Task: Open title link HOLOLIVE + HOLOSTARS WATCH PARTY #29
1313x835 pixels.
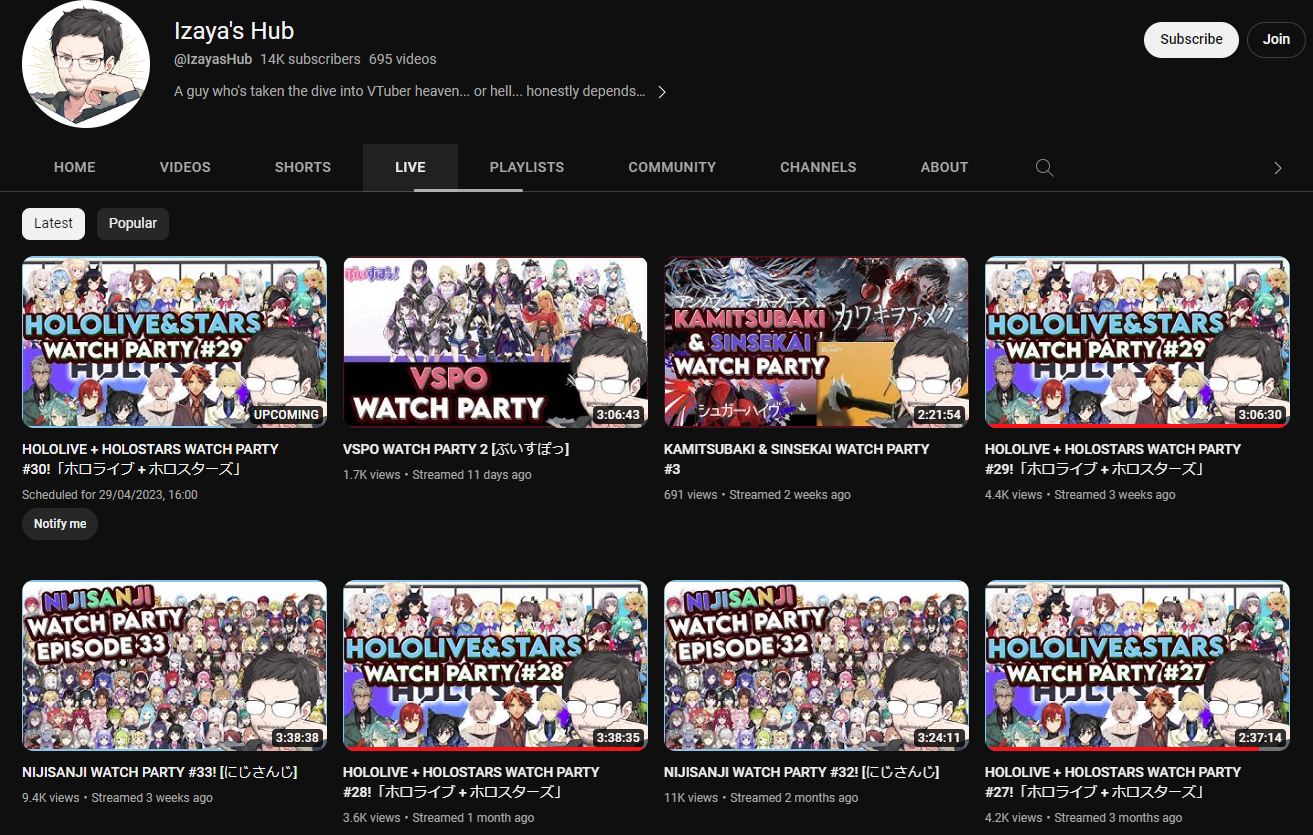Action: pyautogui.click(x=1113, y=459)
